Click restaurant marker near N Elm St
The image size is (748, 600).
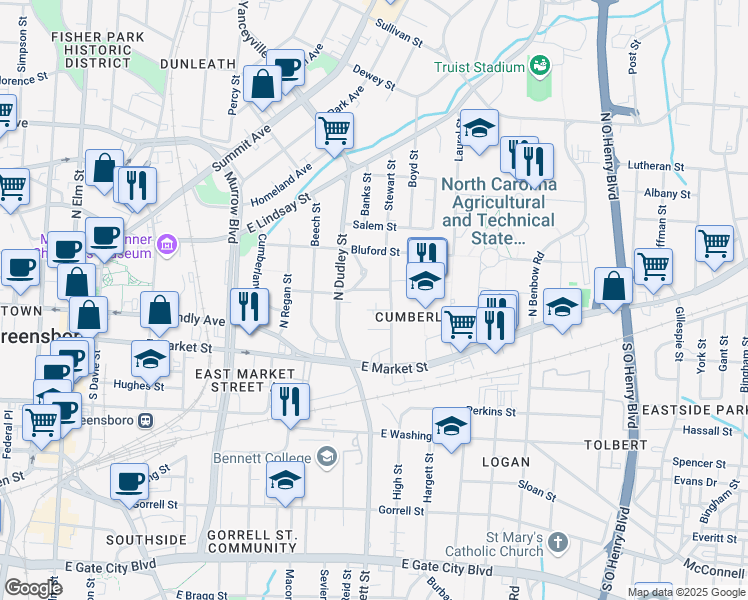coord(137,187)
